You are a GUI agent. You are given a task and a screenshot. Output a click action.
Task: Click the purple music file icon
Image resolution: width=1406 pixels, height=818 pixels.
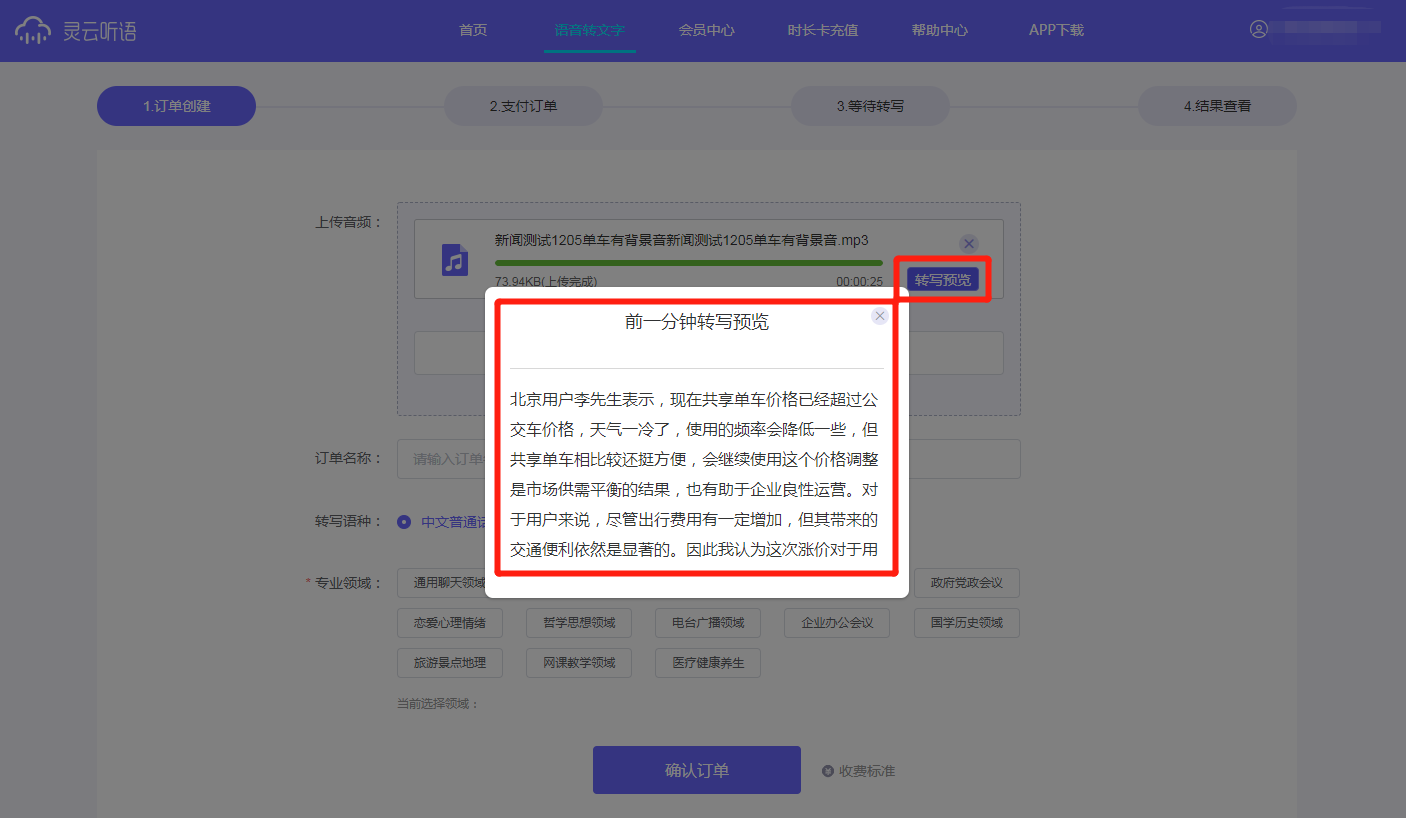click(455, 260)
